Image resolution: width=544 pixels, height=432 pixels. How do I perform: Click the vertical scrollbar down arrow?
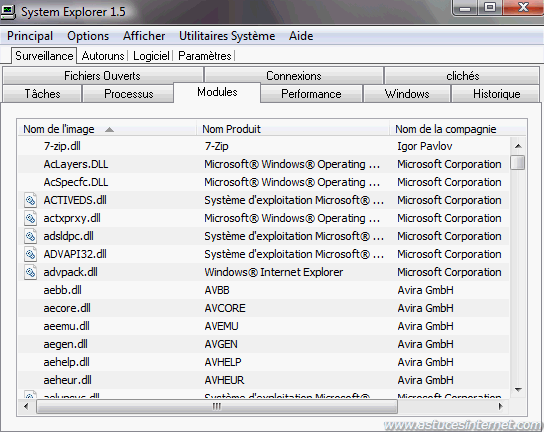click(x=518, y=390)
